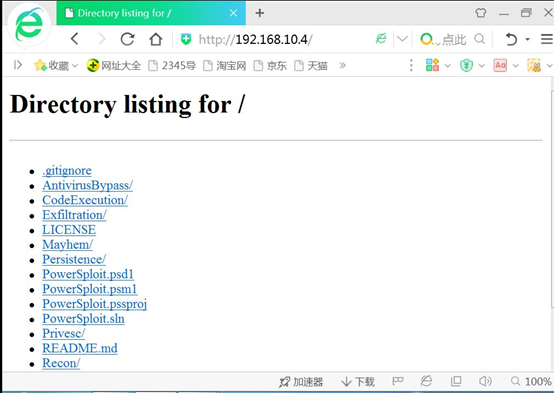Image resolution: width=554 pixels, height=393 pixels.
Task: Open the 下载 downloads status bar icon
Action: 358,382
